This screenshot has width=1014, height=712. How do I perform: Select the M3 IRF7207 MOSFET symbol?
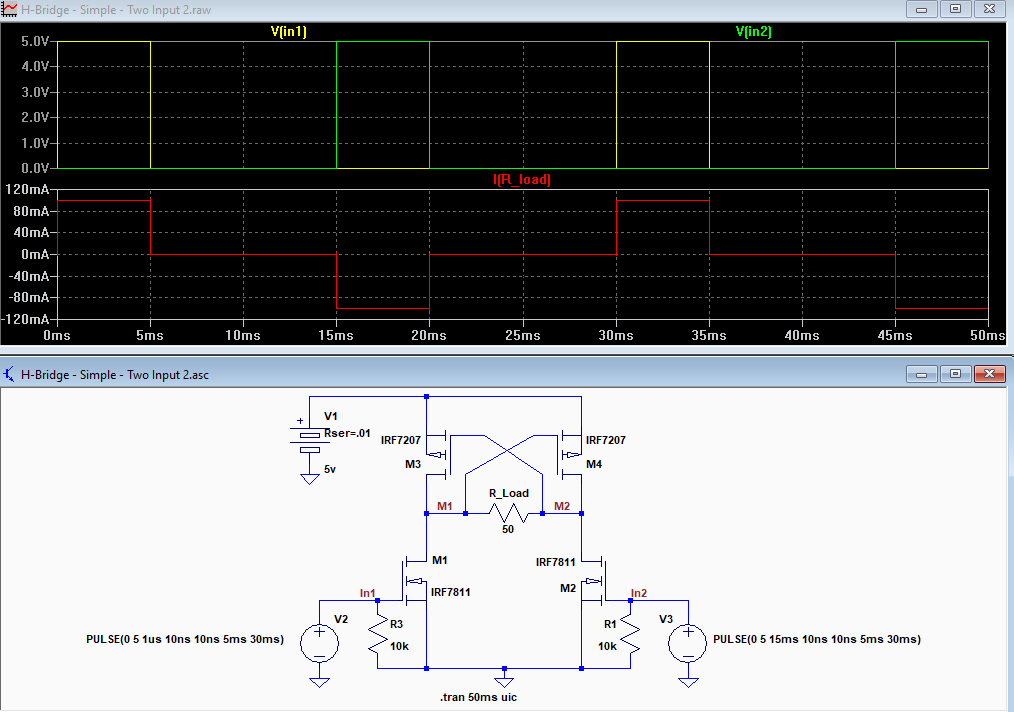point(438,454)
